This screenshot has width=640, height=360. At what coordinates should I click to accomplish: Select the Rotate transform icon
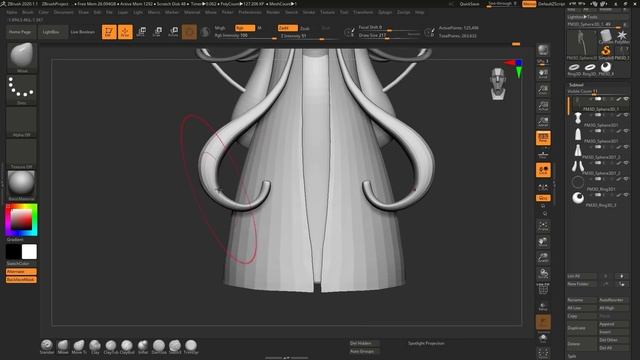(x=173, y=32)
